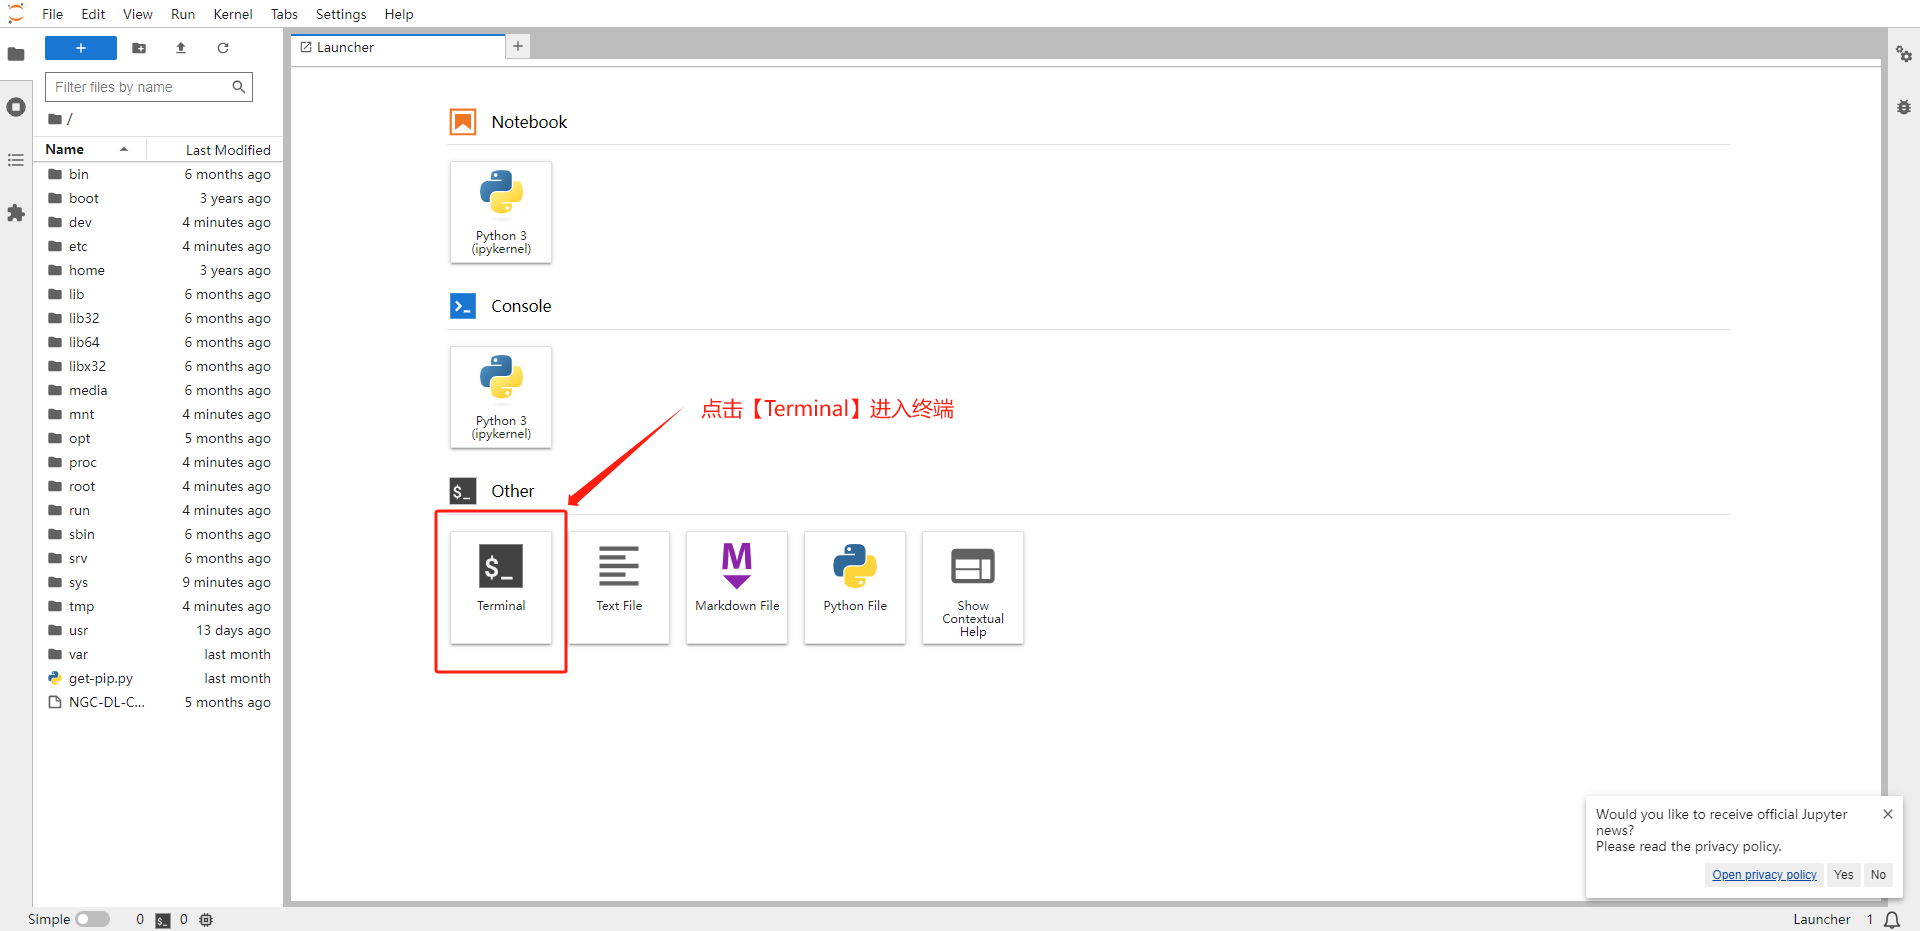Viewport: 1920px width, 931px height.
Task: Show Contextual Help card
Action: pyautogui.click(x=973, y=587)
